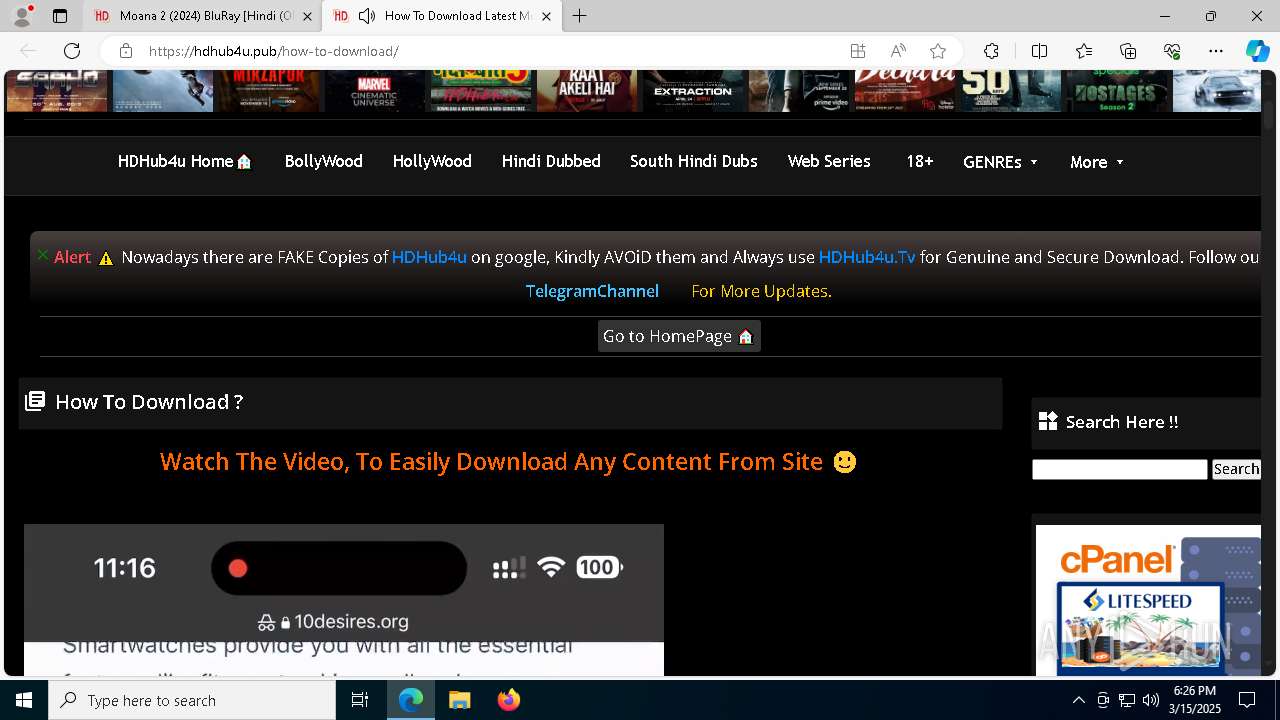This screenshot has height=720, width=1280.
Task: Turn on Read aloud in address bar
Action: (x=898, y=51)
